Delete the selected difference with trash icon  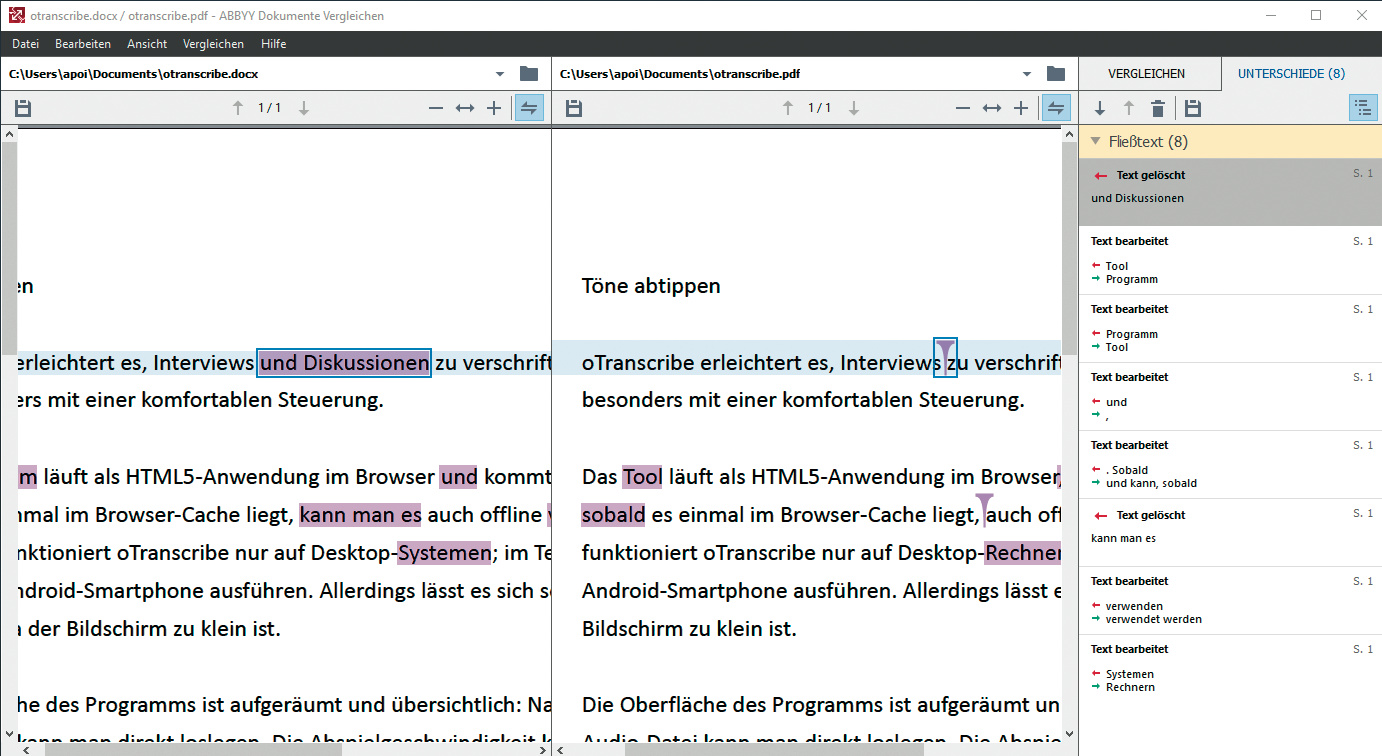[x=1158, y=108]
